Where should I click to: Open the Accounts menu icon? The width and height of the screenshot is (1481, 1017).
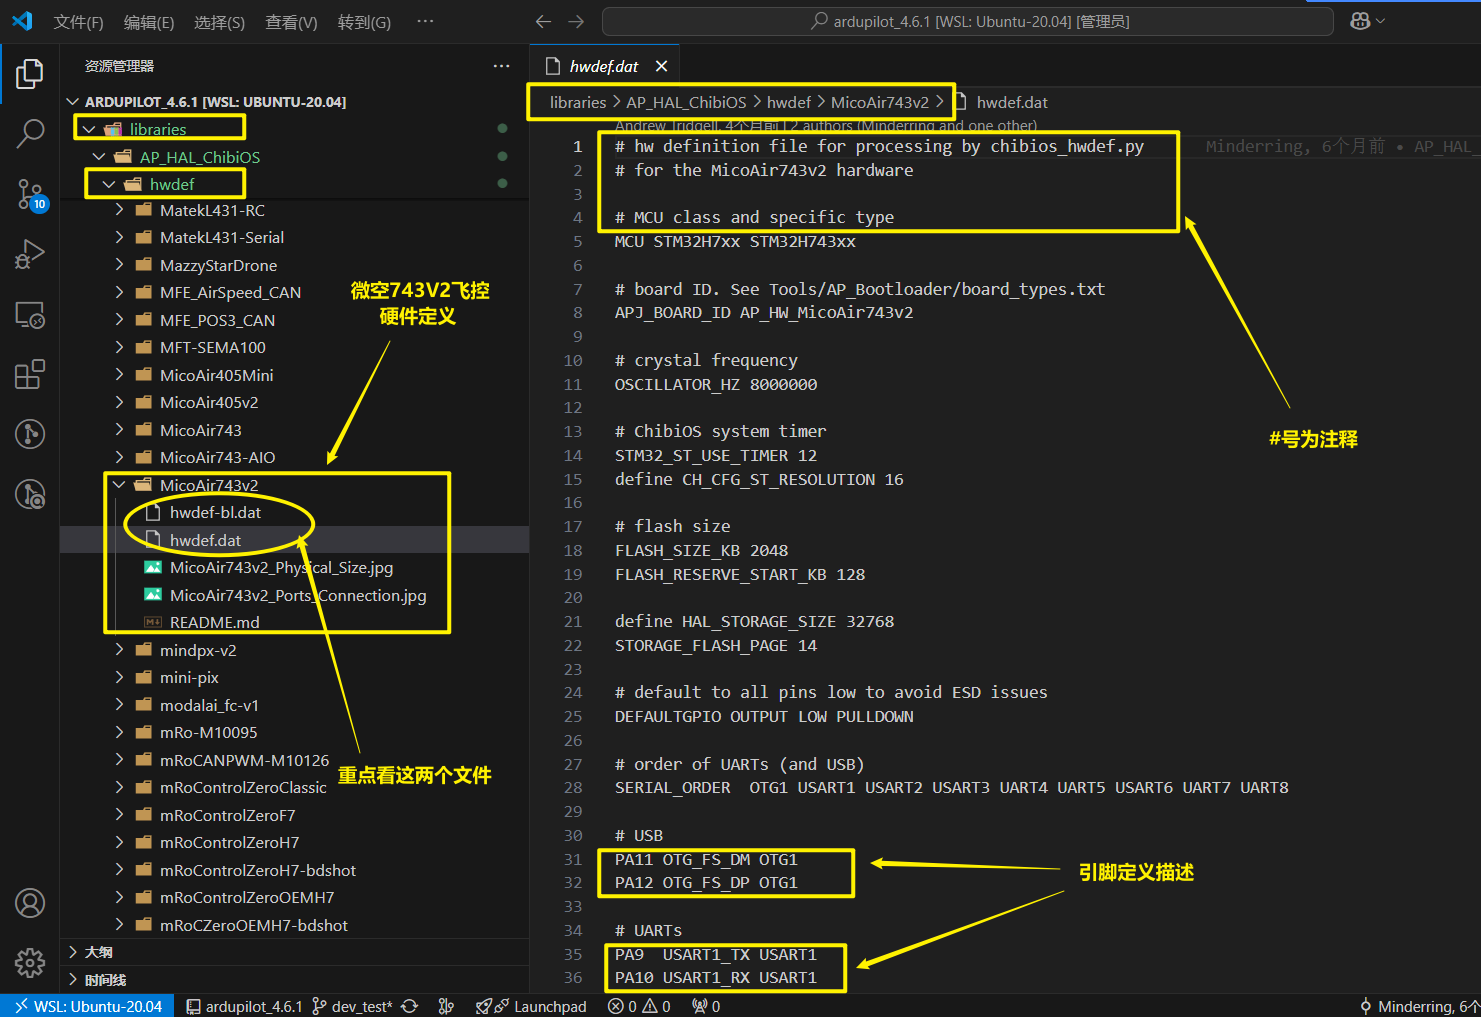coord(30,903)
